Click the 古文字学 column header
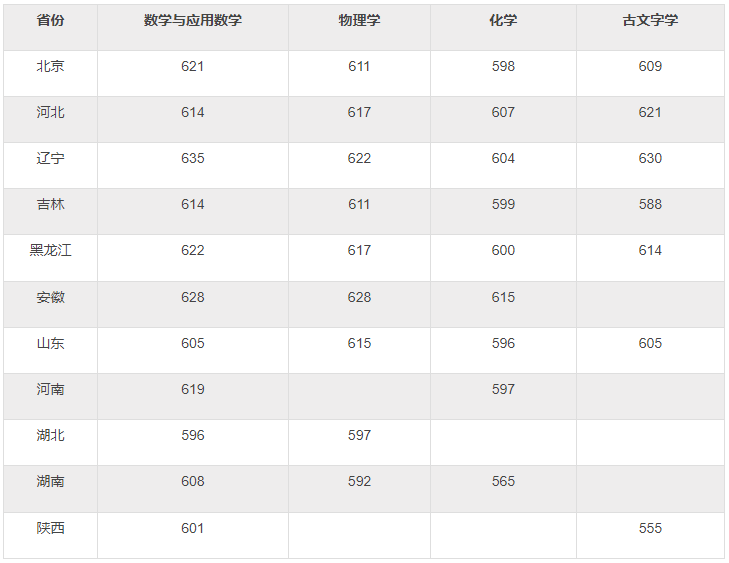The height and width of the screenshot is (563, 729). pyautogui.click(x=650, y=20)
